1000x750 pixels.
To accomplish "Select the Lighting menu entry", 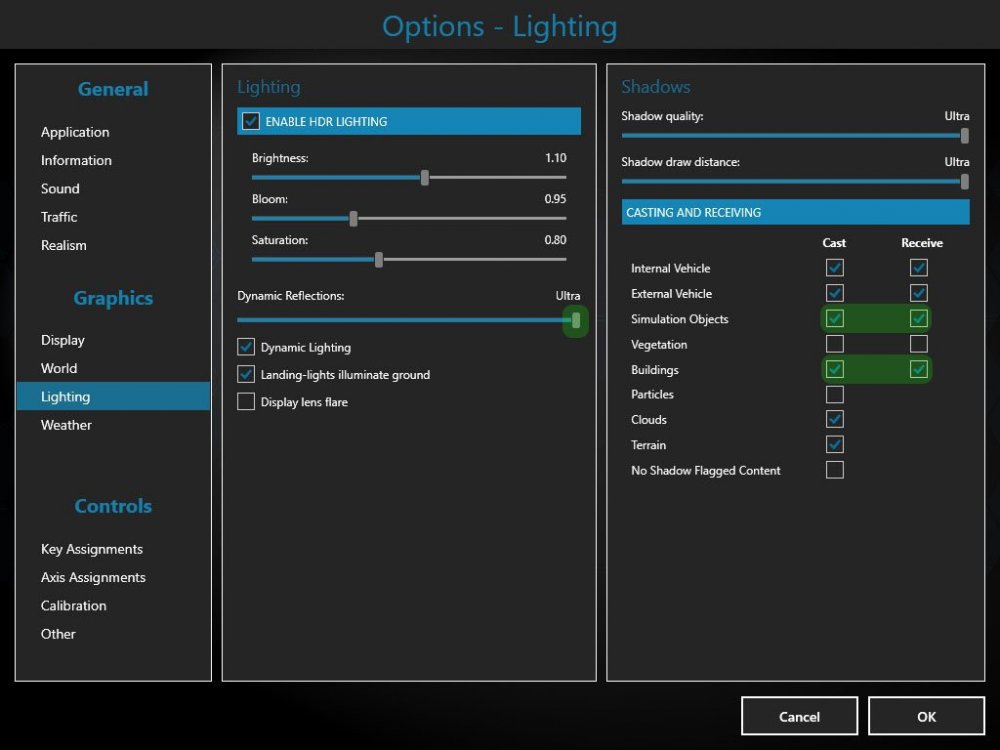I will tap(113, 396).
